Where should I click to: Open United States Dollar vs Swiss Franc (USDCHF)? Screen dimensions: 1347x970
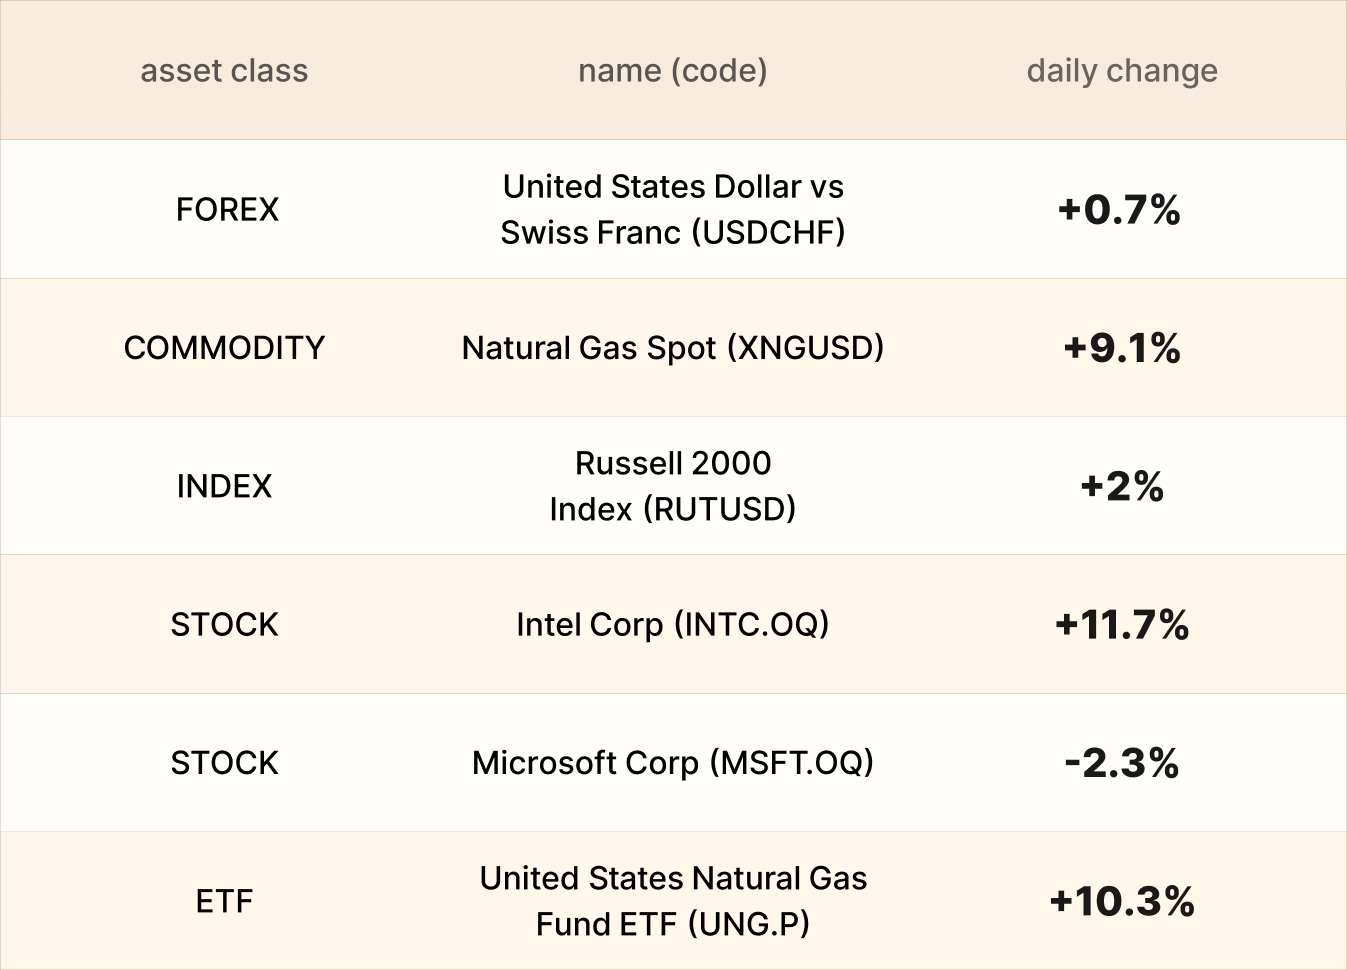pos(672,209)
